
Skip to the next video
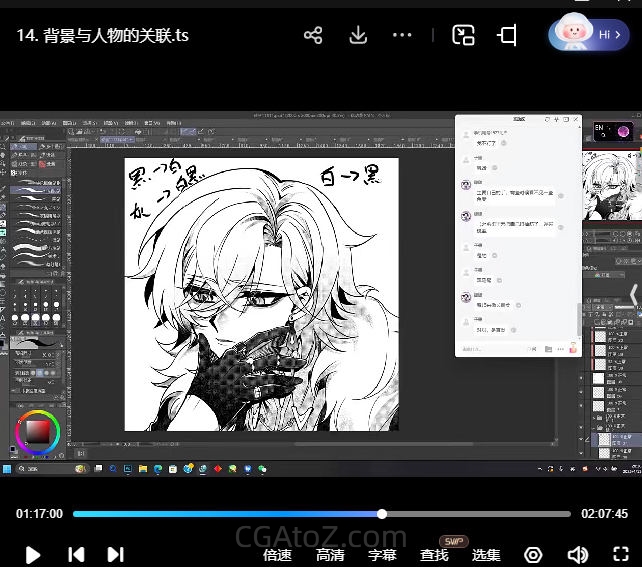[115, 554]
